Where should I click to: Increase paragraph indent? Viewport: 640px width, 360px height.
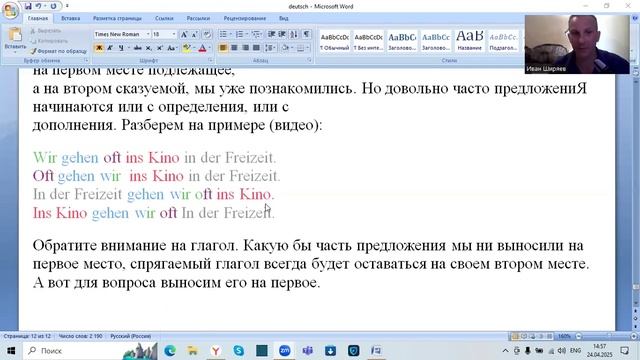point(282,34)
